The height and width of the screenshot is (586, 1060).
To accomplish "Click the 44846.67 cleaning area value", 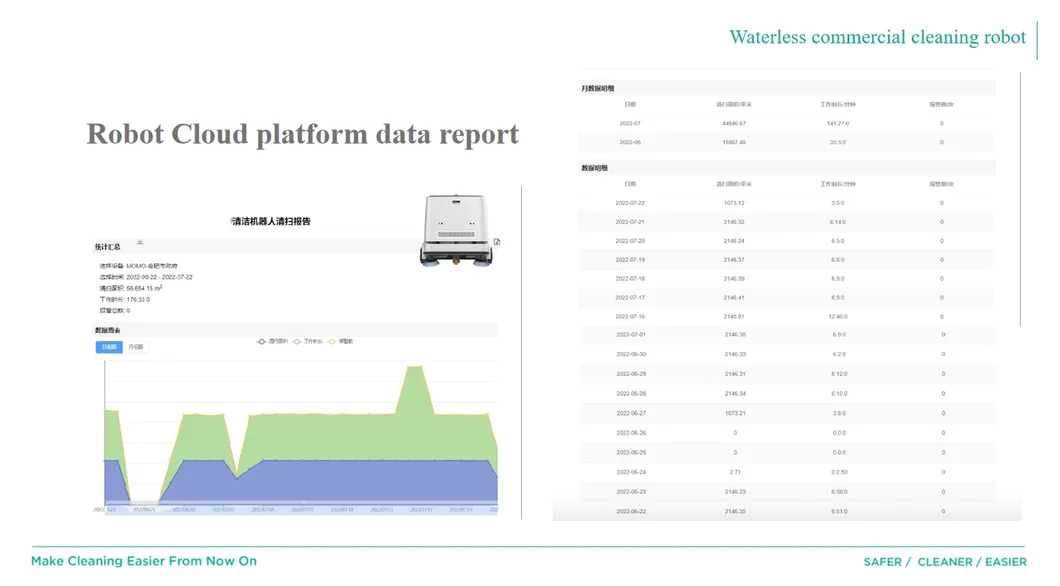I will [x=734, y=123].
